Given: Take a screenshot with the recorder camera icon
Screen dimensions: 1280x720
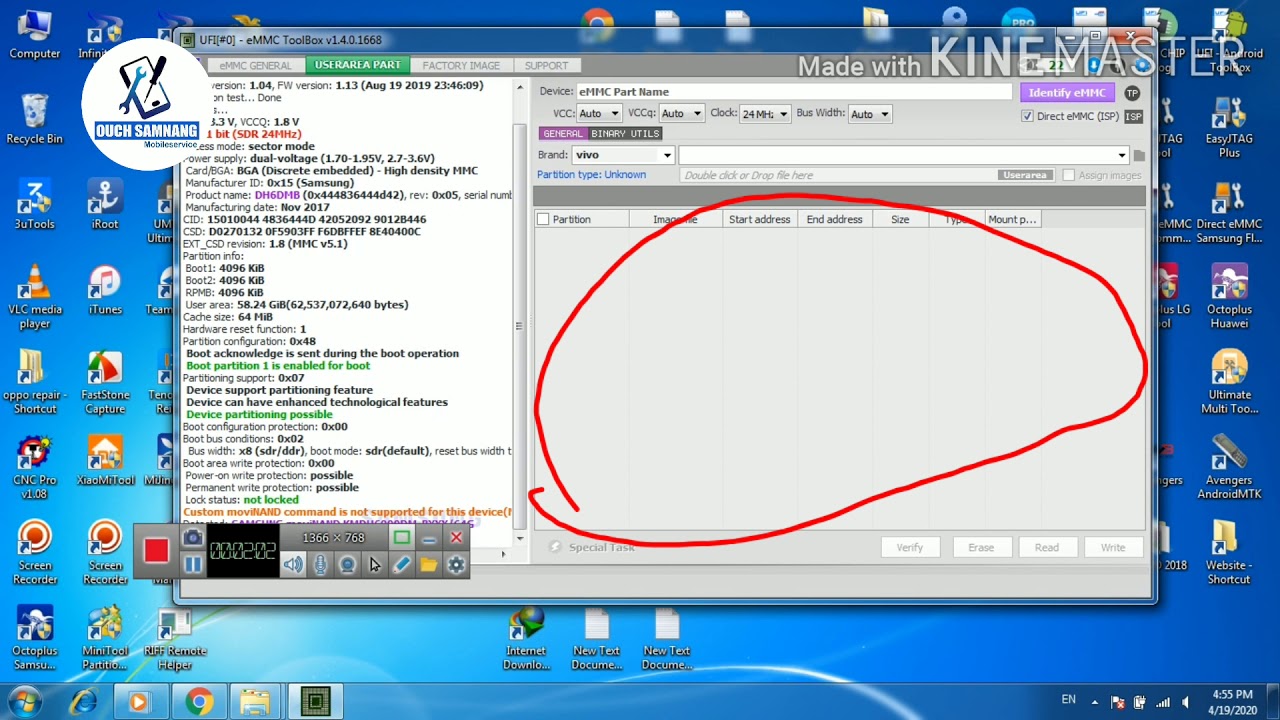Looking at the screenshot, I should click(193, 538).
